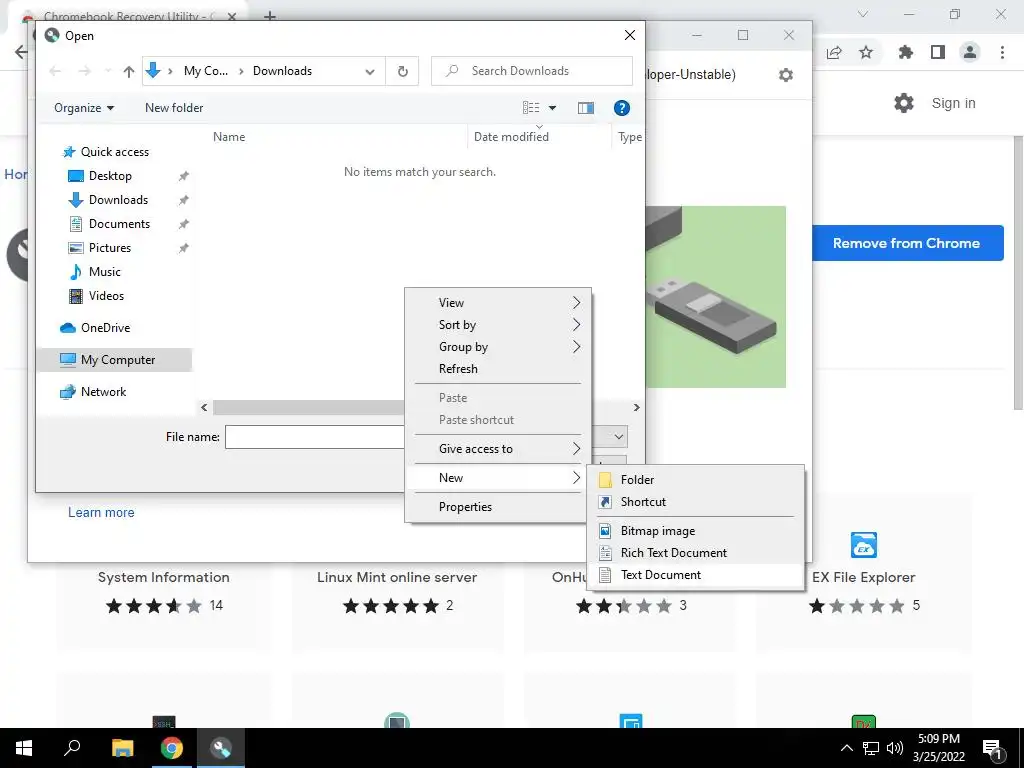
Task: Create a new Bitmap image
Action: pos(696,531)
